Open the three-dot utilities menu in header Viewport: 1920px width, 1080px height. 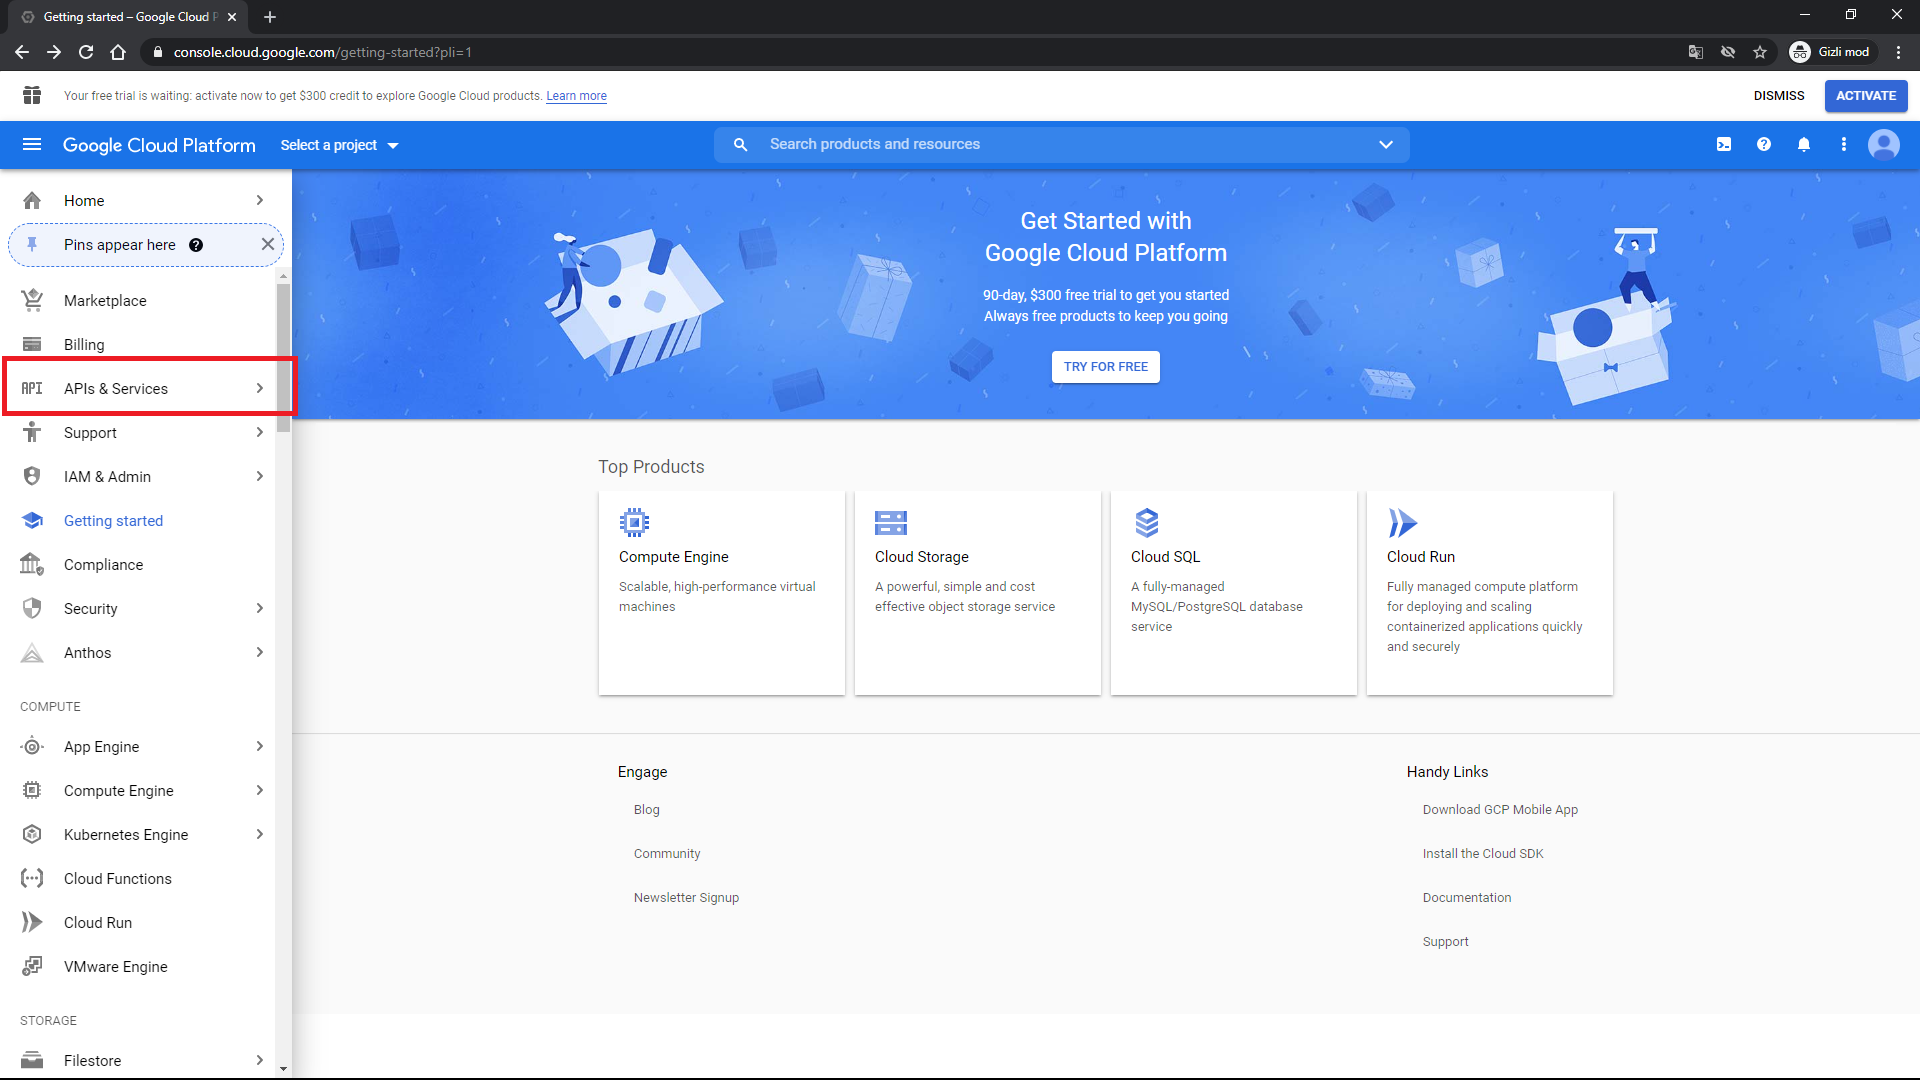coord(1844,145)
